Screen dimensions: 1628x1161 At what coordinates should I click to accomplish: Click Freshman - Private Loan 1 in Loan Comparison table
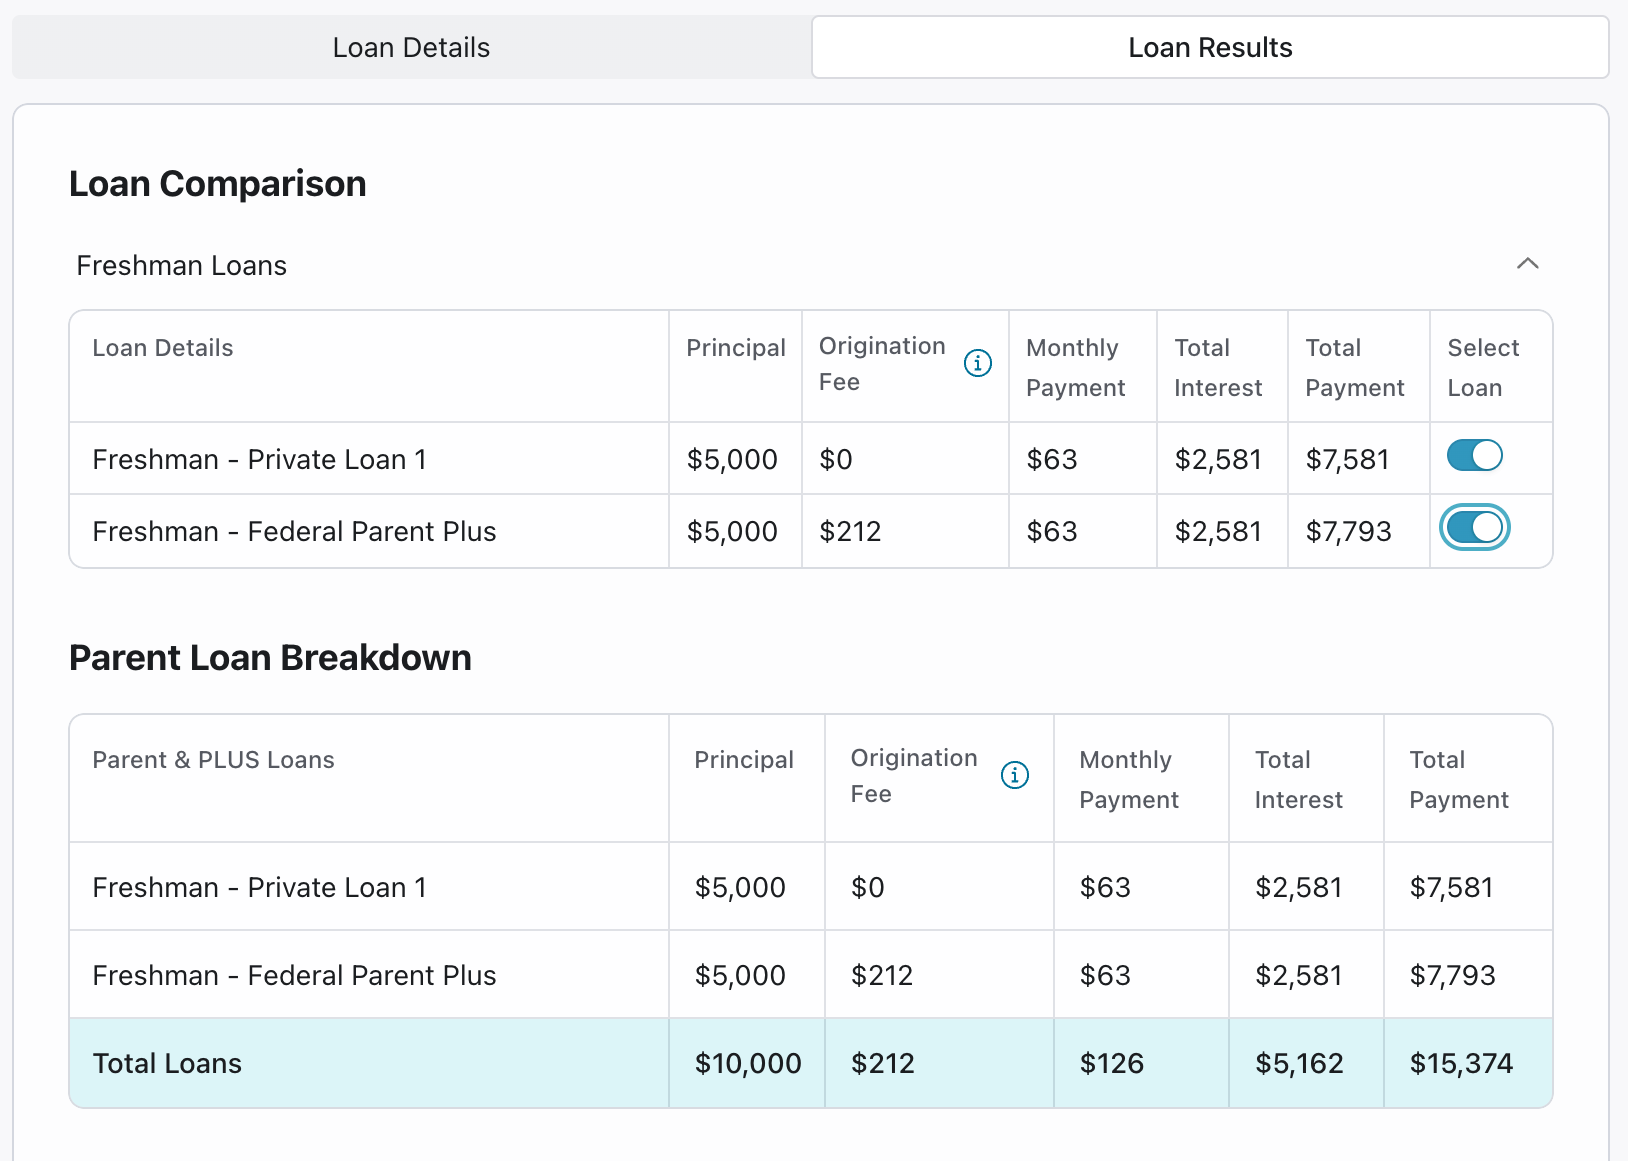click(x=259, y=459)
